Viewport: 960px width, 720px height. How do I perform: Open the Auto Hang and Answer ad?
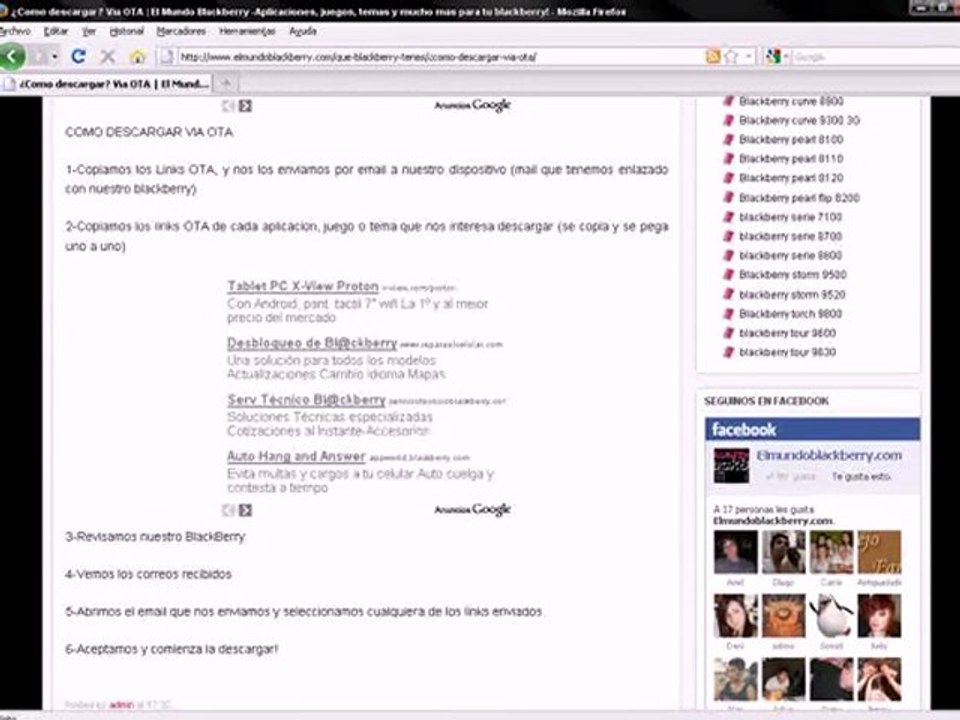pyautogui.click(x=296, y=456)
